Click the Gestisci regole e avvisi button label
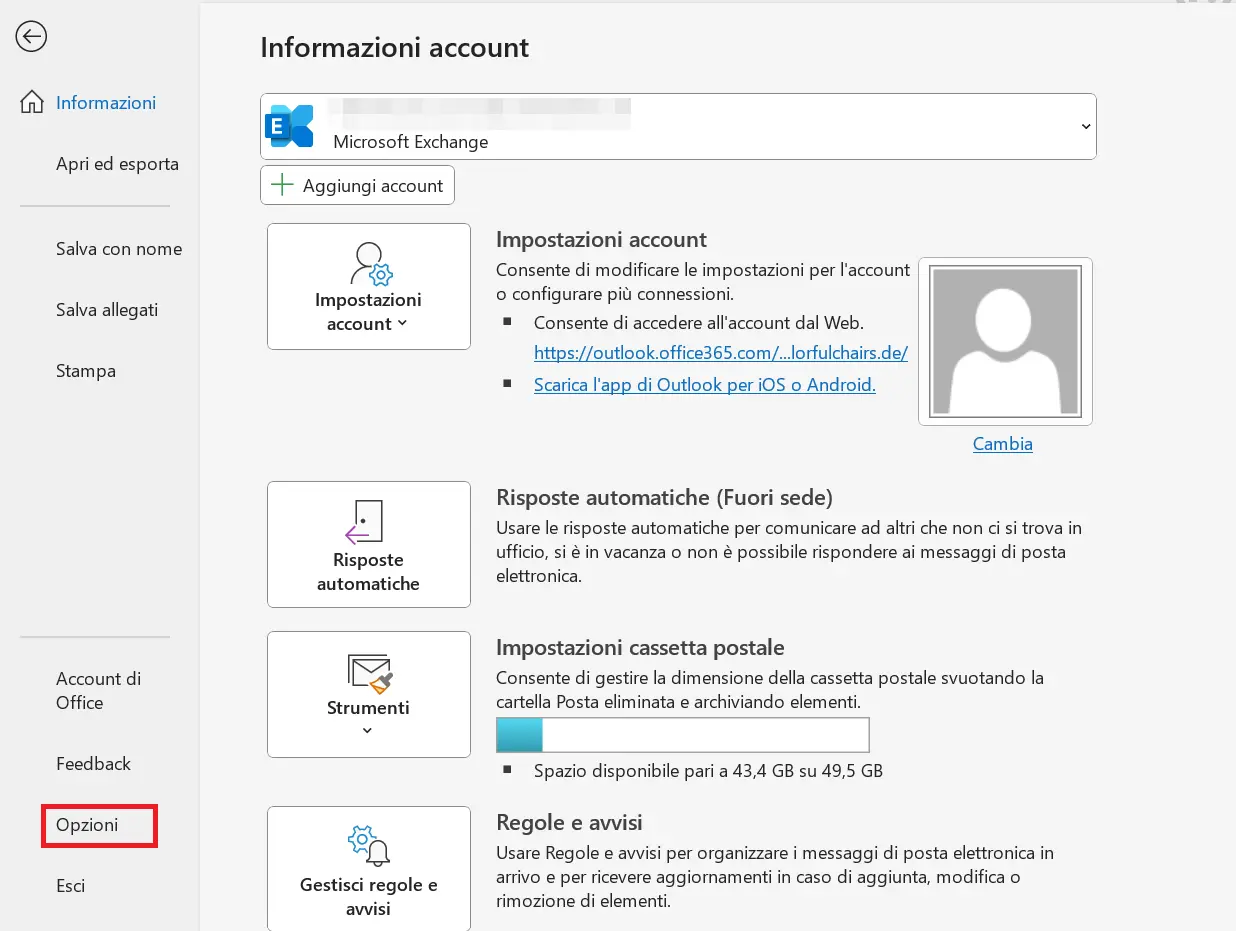 coord(369,897)
